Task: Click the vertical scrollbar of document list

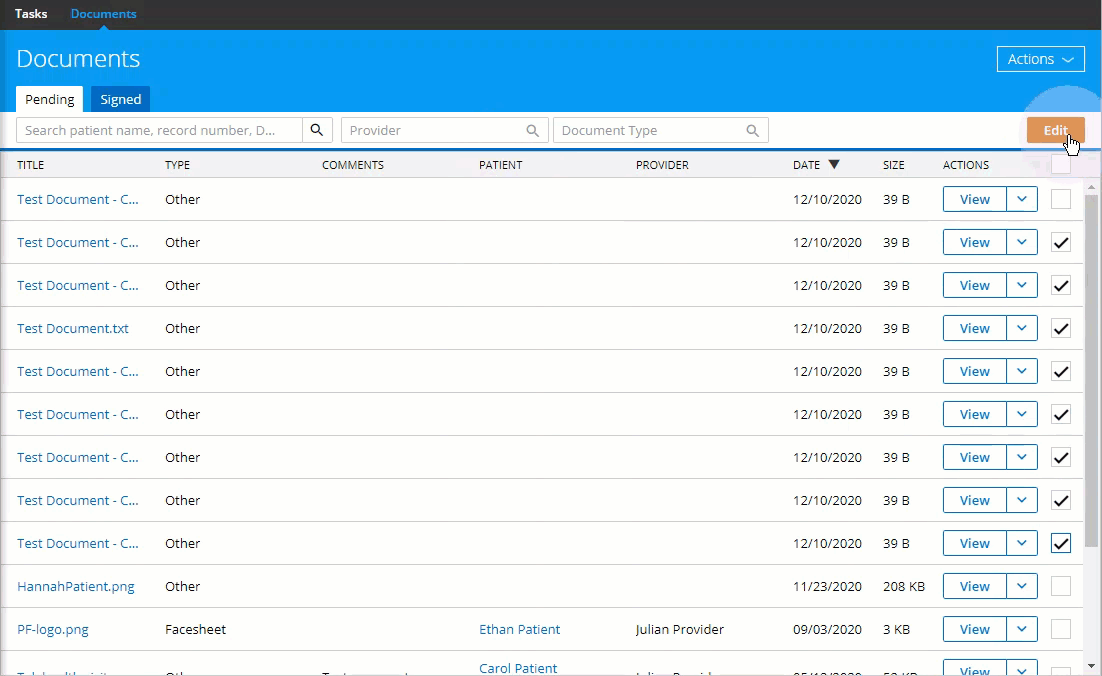Action: coord(1092,400)
